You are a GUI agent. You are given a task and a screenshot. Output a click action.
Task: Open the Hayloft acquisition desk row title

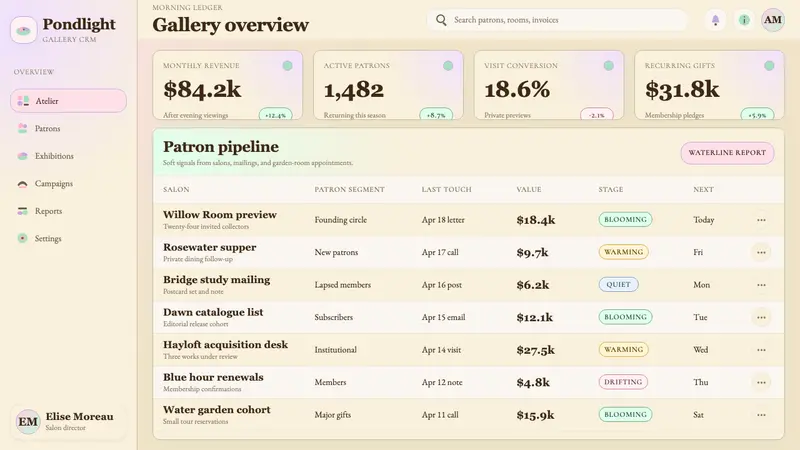226,345
